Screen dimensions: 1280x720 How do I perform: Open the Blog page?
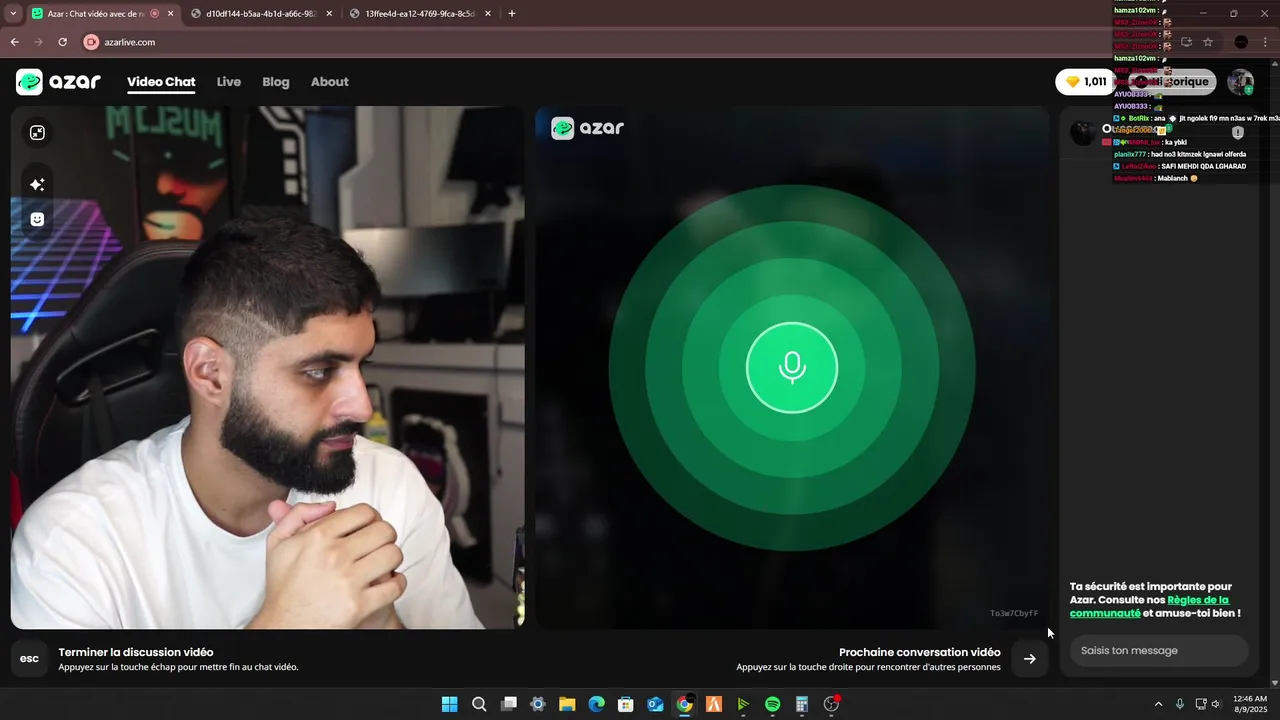[x=276, y=82]
